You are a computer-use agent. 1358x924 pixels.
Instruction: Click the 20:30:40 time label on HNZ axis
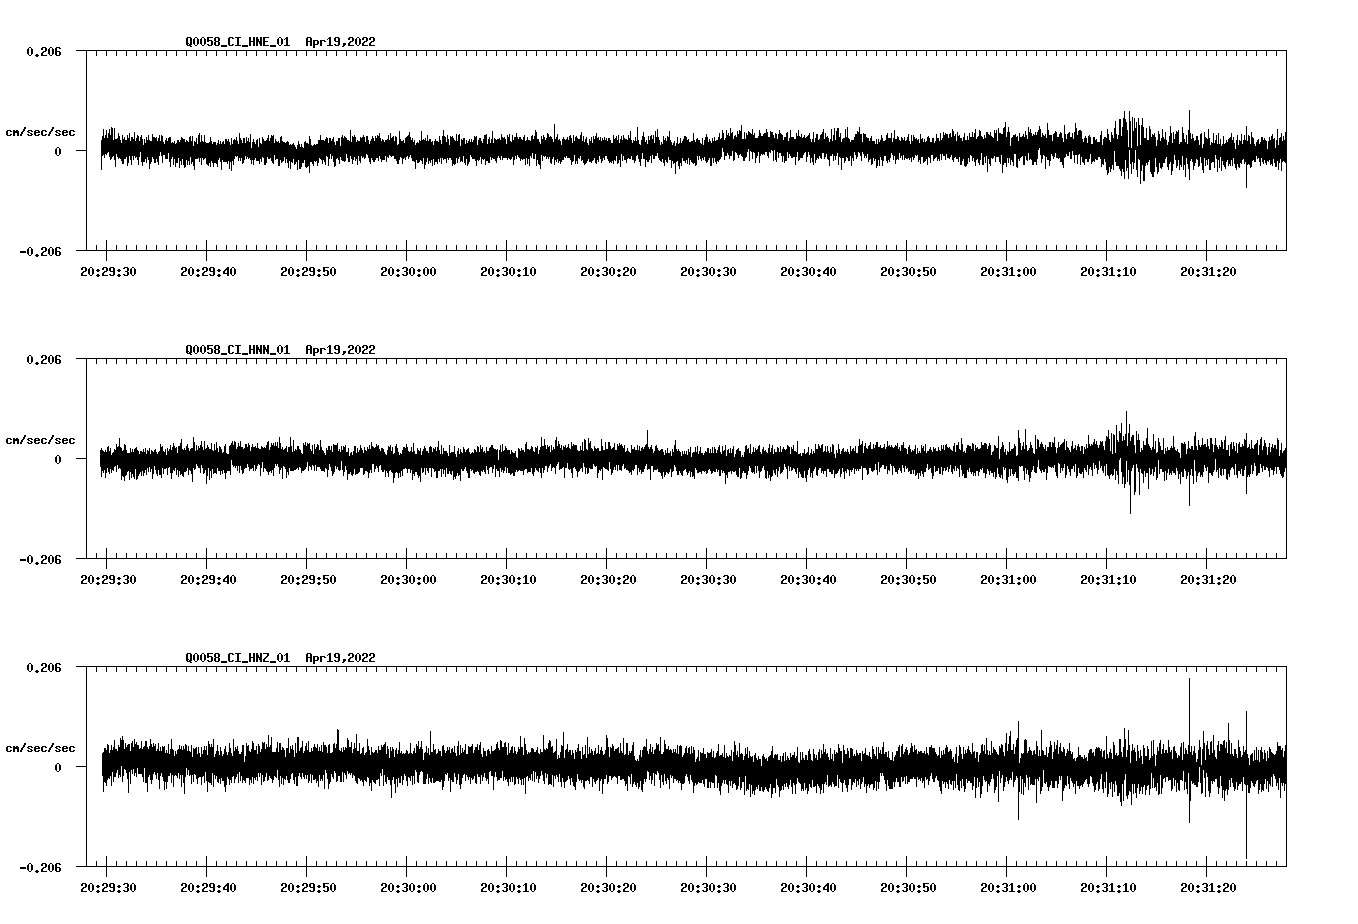click(x=808, y=888)
